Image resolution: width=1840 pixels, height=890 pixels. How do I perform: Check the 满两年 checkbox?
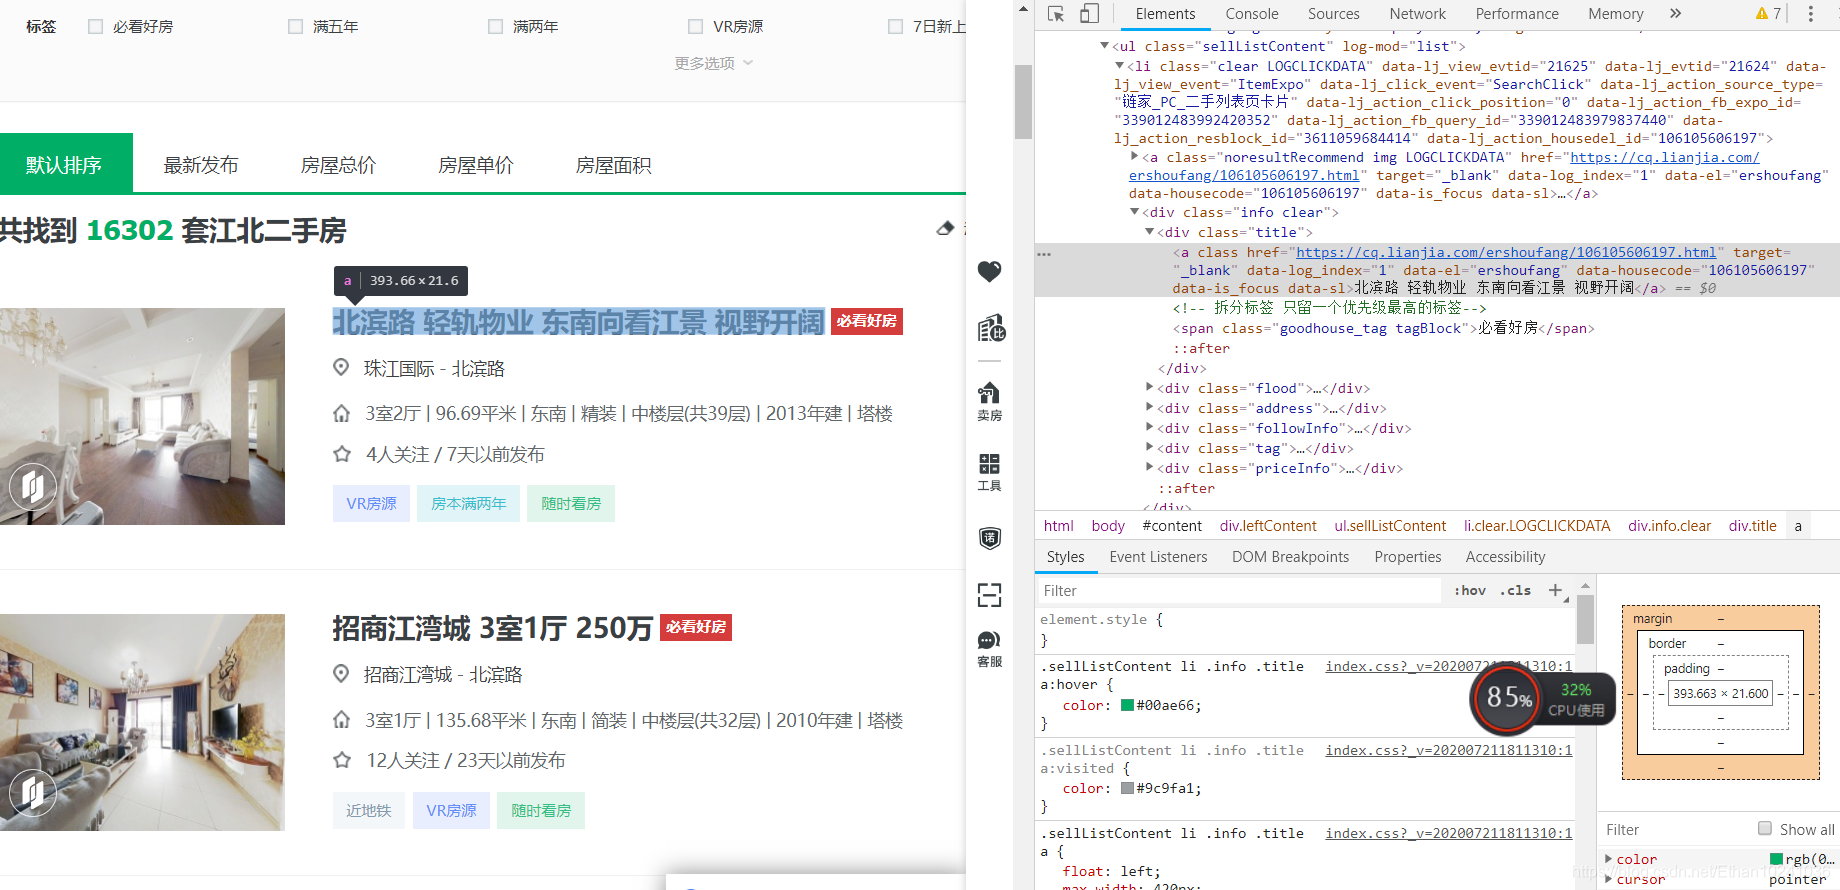click(x=495, y=27)
